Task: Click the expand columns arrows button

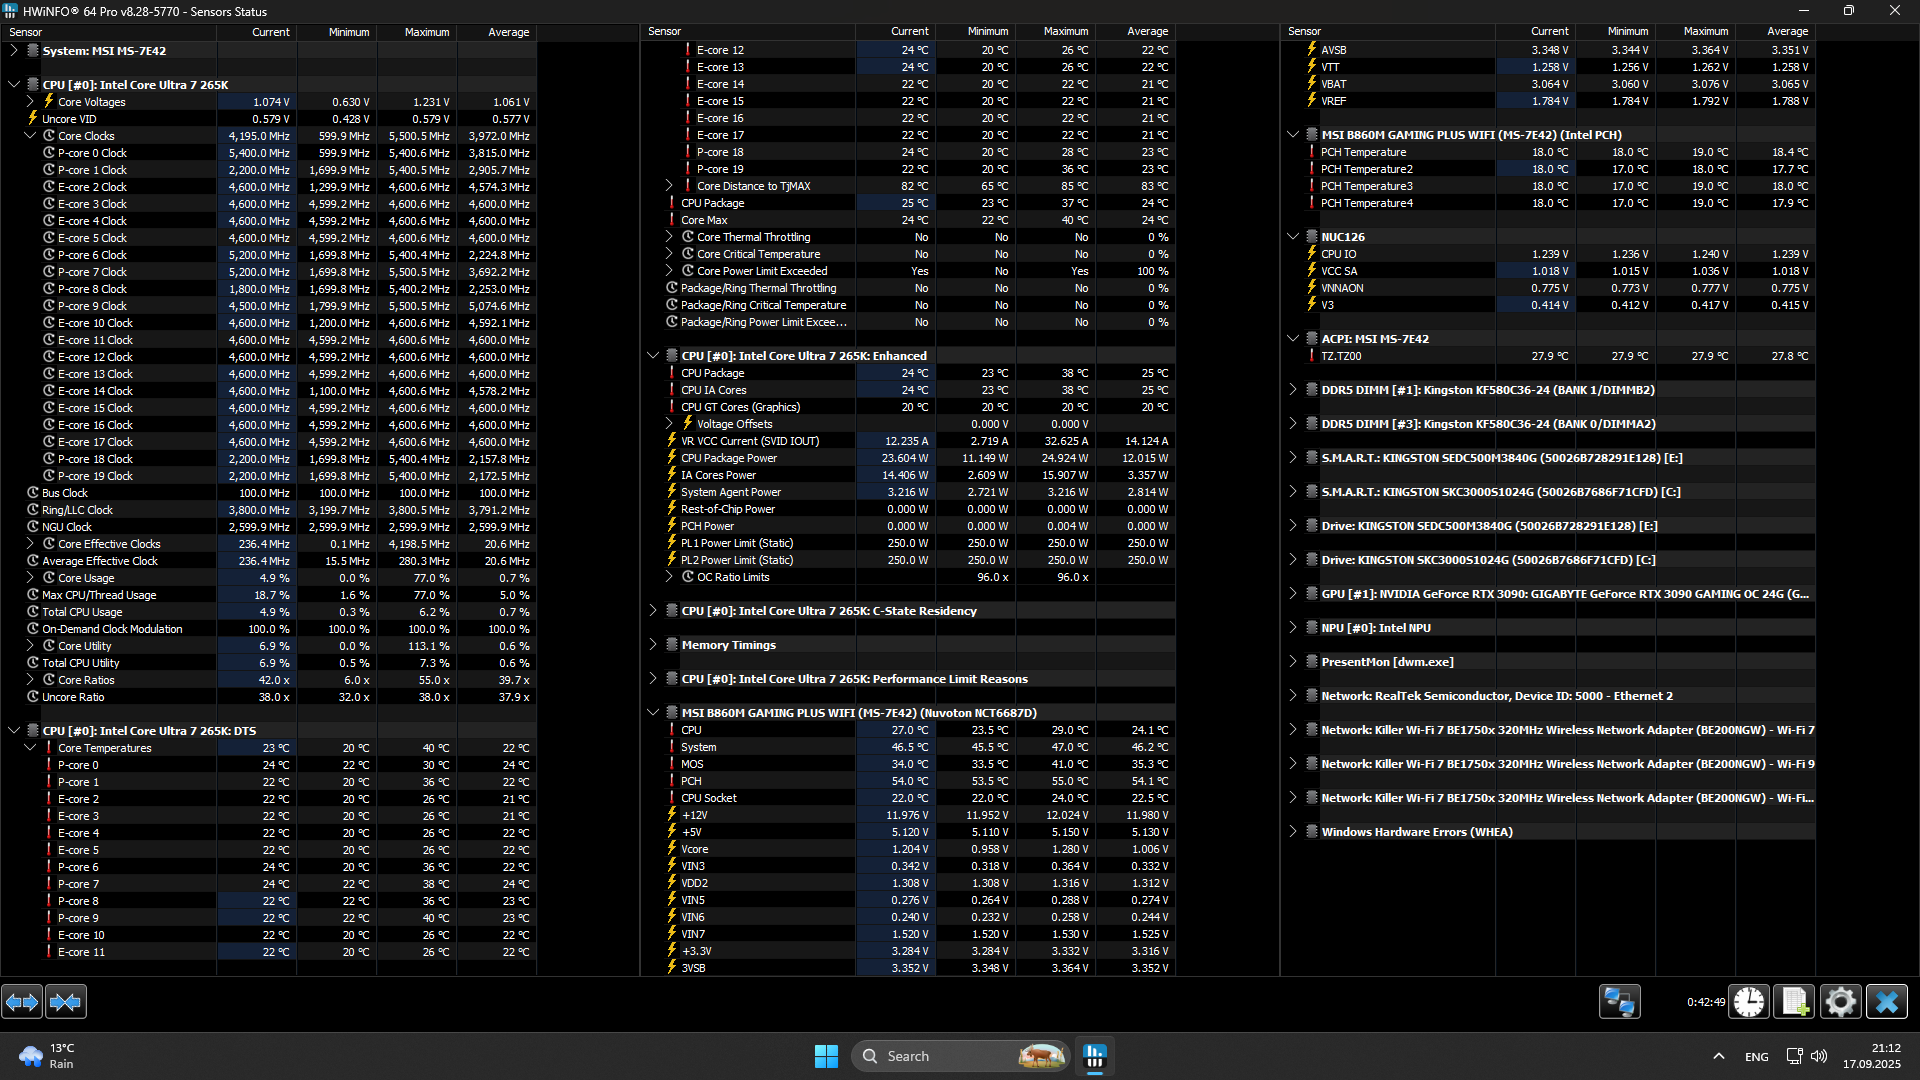Action: click(22, 1001)
